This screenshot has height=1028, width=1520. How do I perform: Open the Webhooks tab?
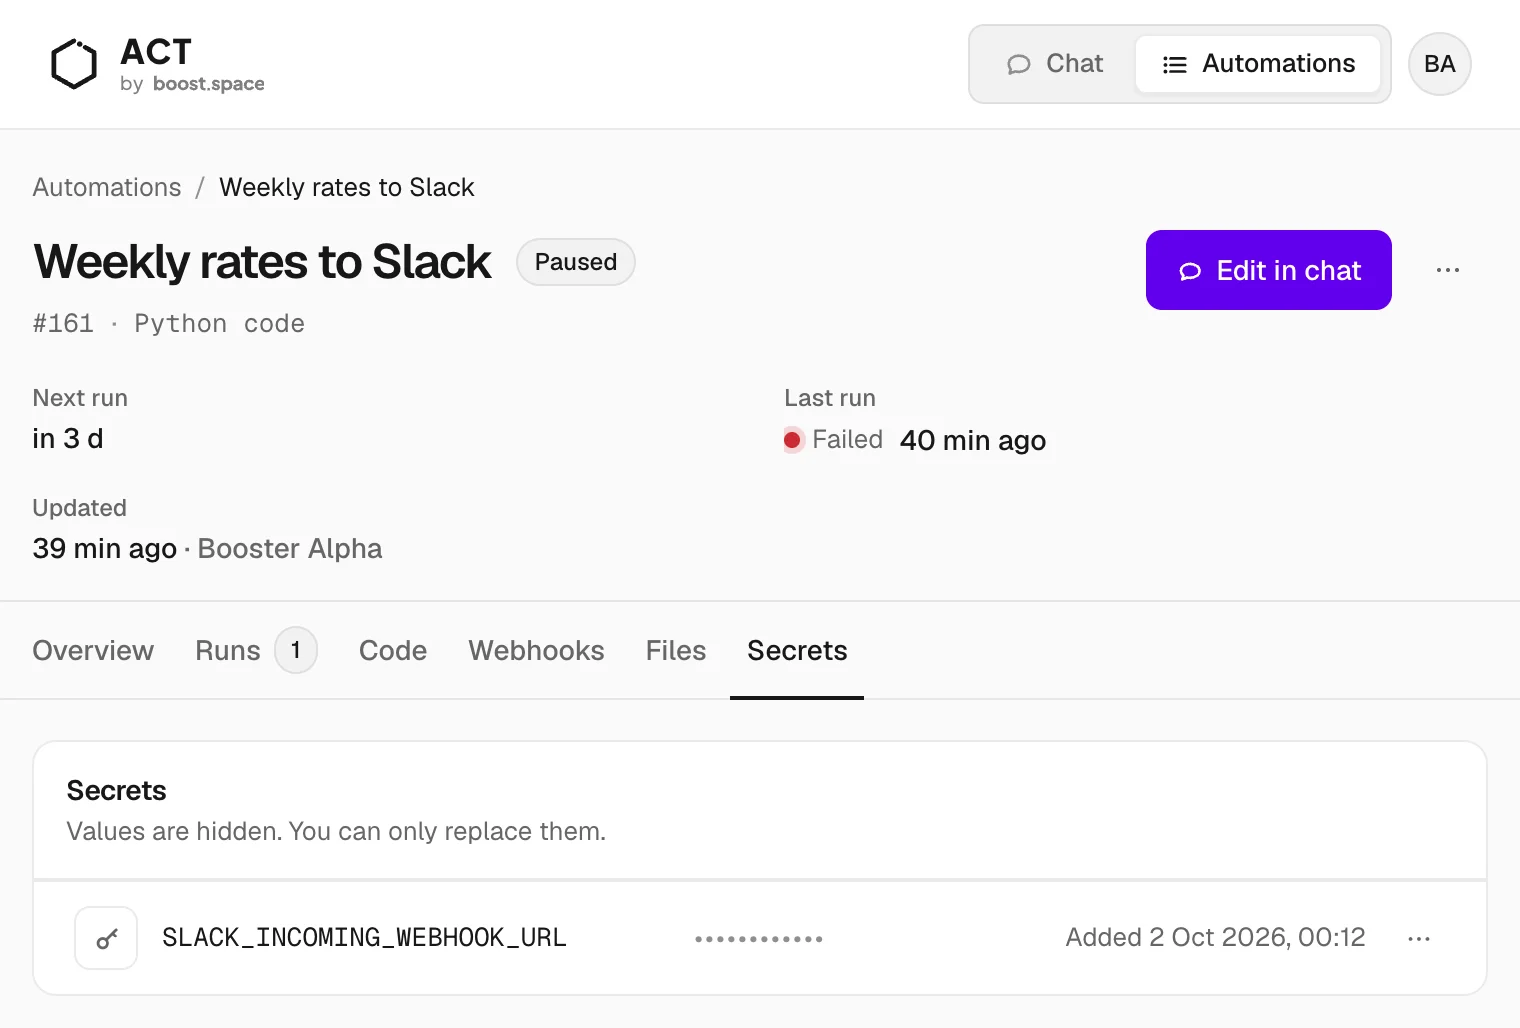coord(536,650)
